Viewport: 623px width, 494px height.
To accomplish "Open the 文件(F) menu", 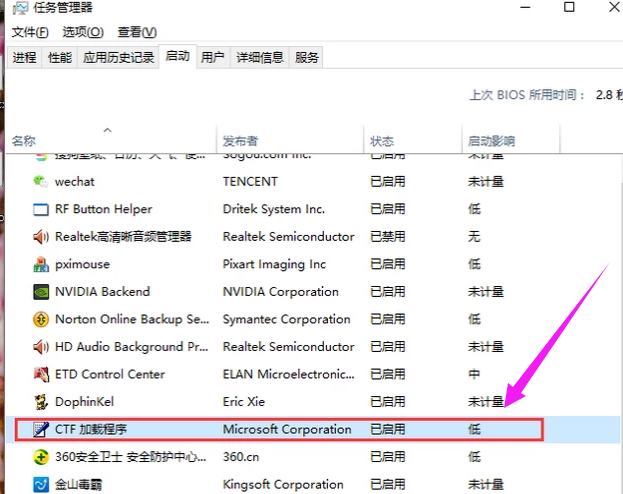I will click(x=30, y=32).
